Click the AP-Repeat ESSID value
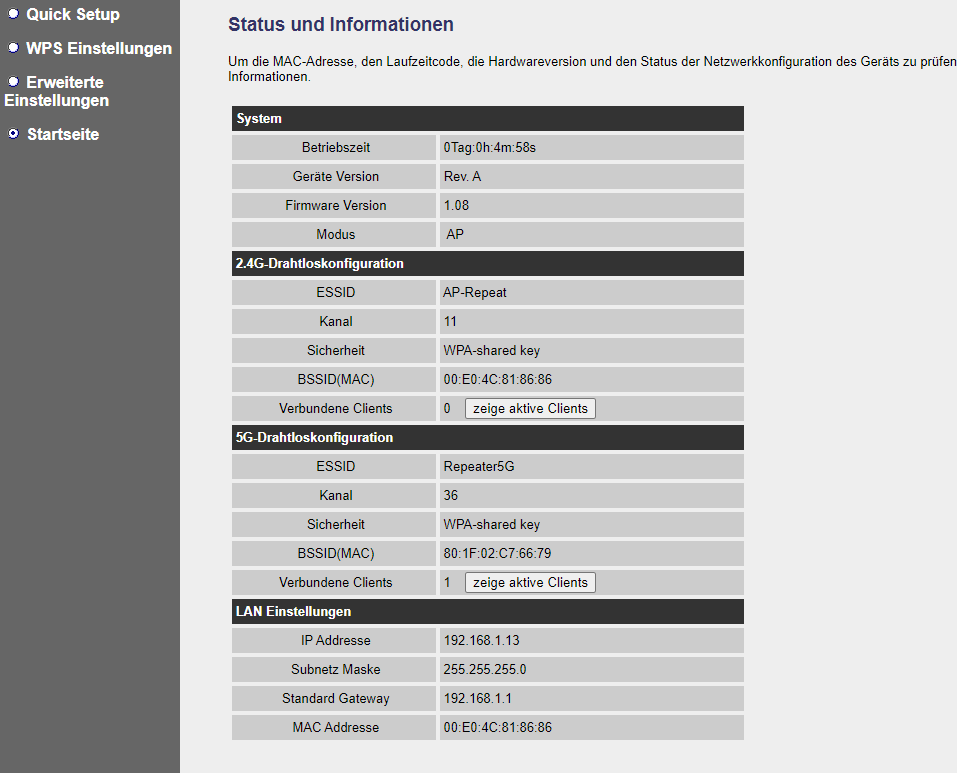Image resolution: width=957 pixels, height=773 pixels. click(475, 293)
